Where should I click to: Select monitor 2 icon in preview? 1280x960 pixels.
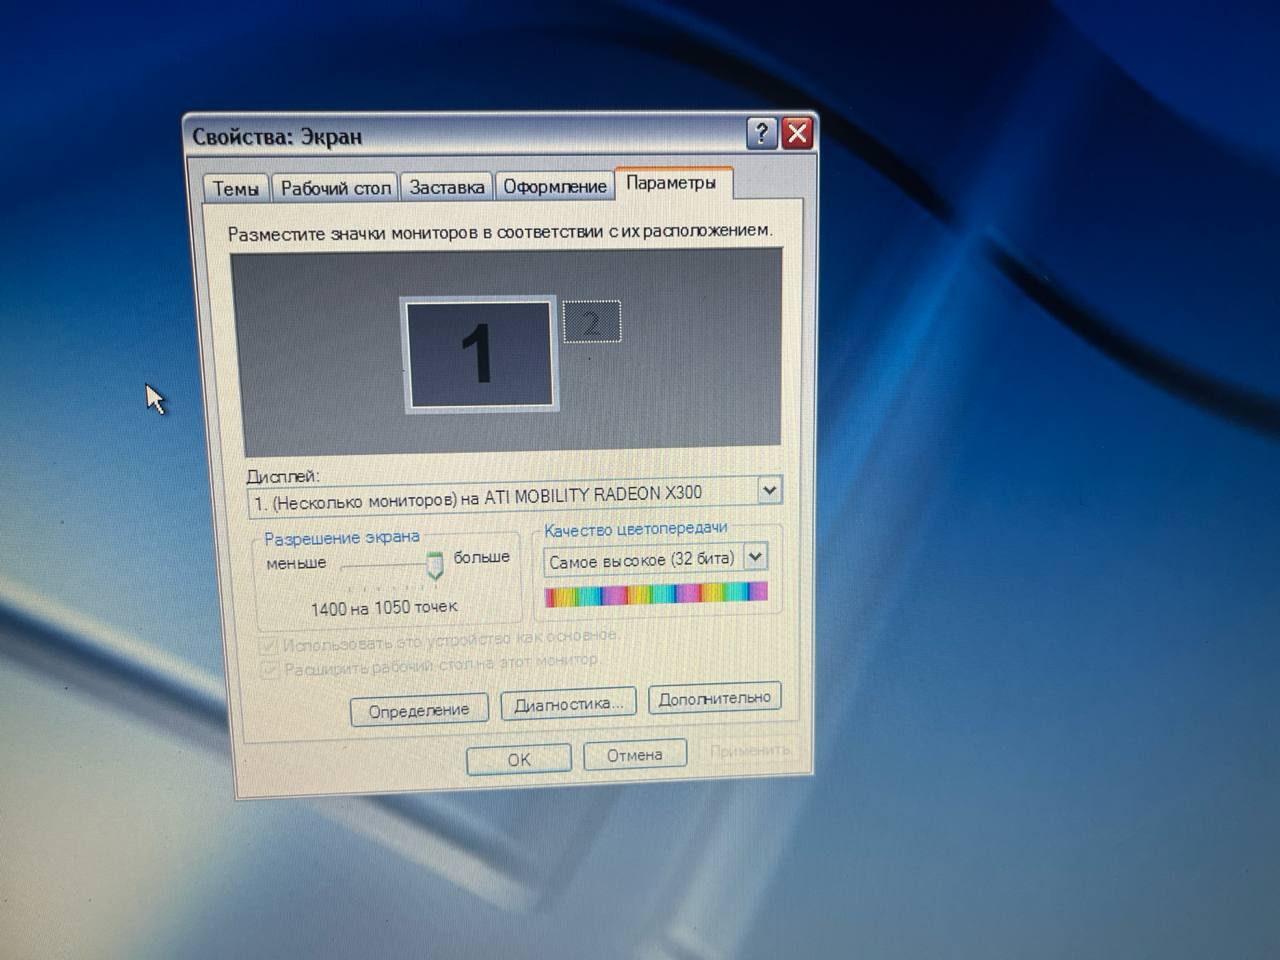[592, 322]
